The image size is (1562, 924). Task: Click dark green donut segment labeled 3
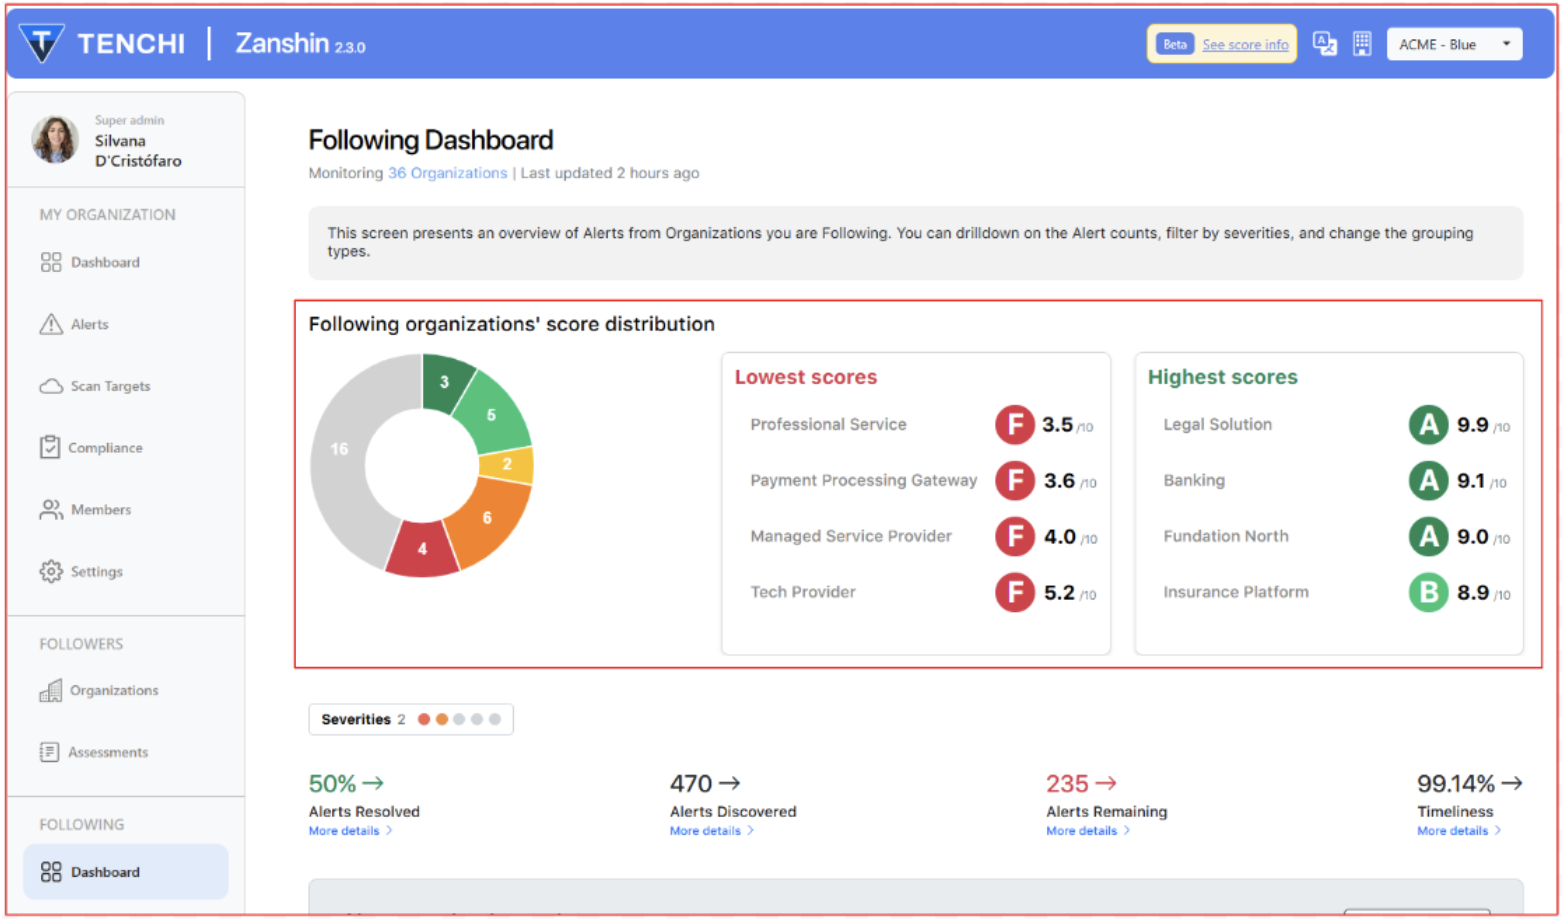point(445,382)
